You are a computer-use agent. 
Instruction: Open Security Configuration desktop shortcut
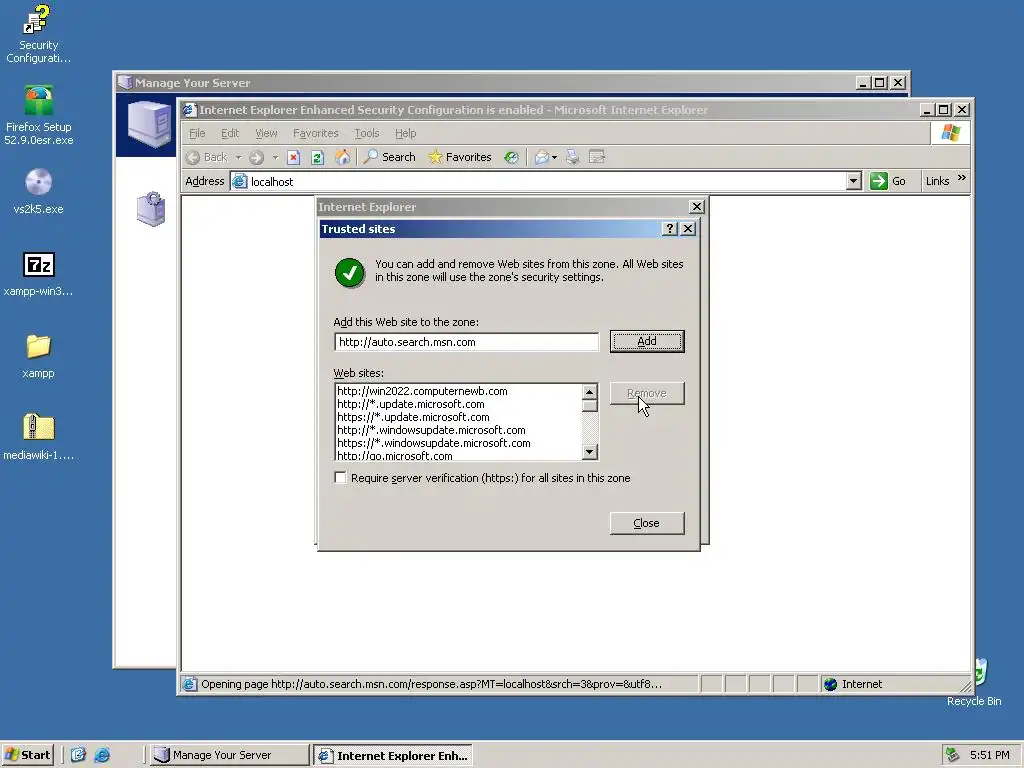tap(38, 34)
